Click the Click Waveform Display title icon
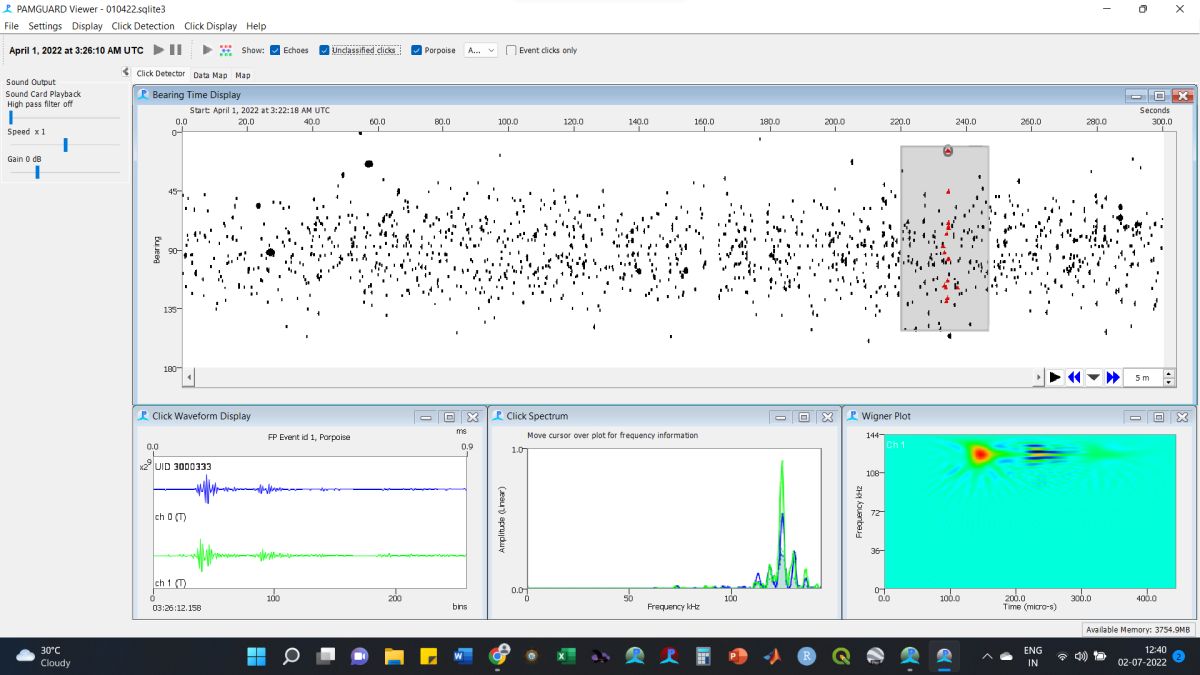Image resolution: width=1200 pixels, height=675 pixels. pos(143,416)
